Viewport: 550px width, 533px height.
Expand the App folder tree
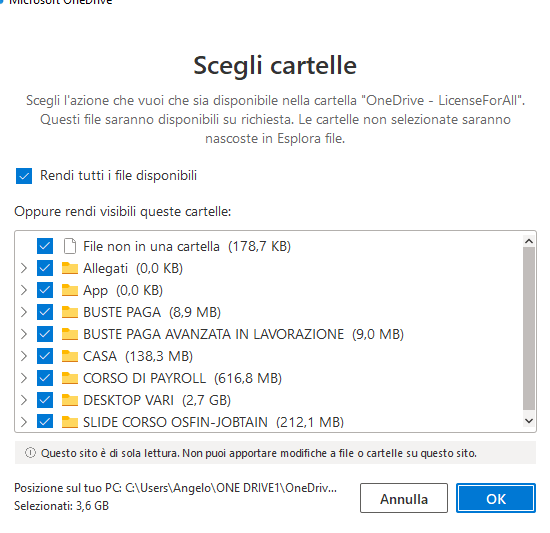click(24, 290)
